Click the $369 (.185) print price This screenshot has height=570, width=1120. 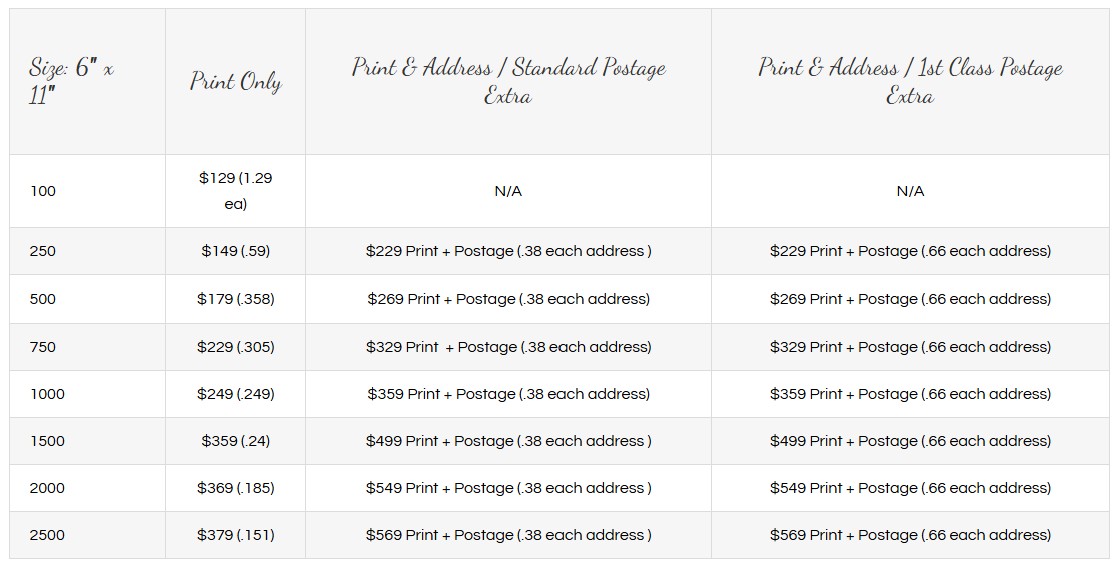point(235,488)
